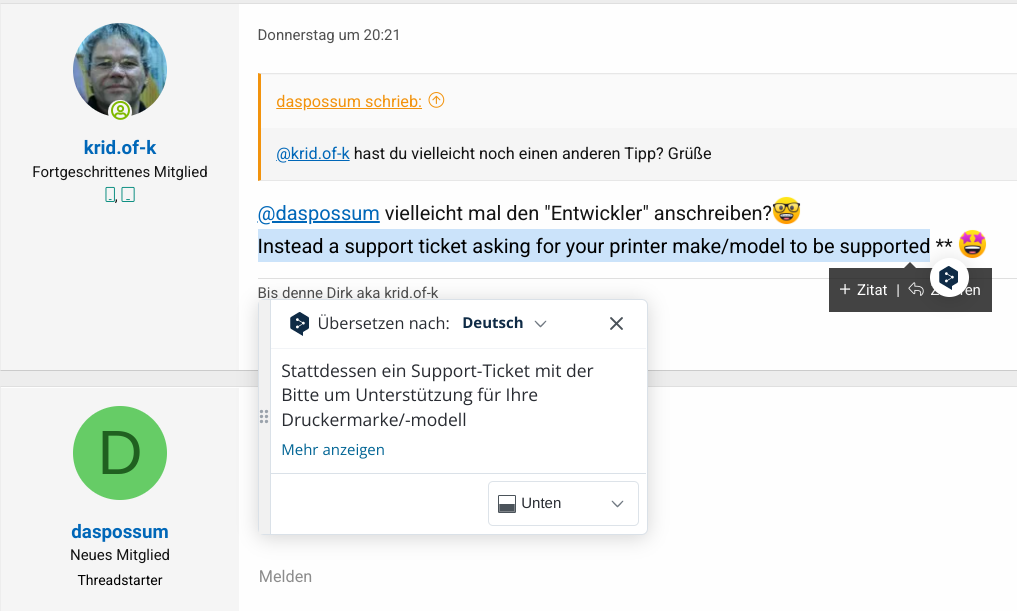Click the arrow icon beside 'daspossum schrieb'

pos(437,101)
